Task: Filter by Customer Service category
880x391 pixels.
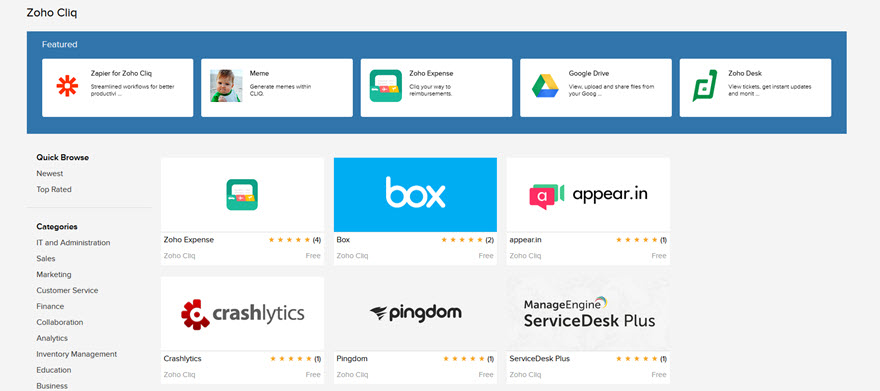Action: click(x=67, y=291)
